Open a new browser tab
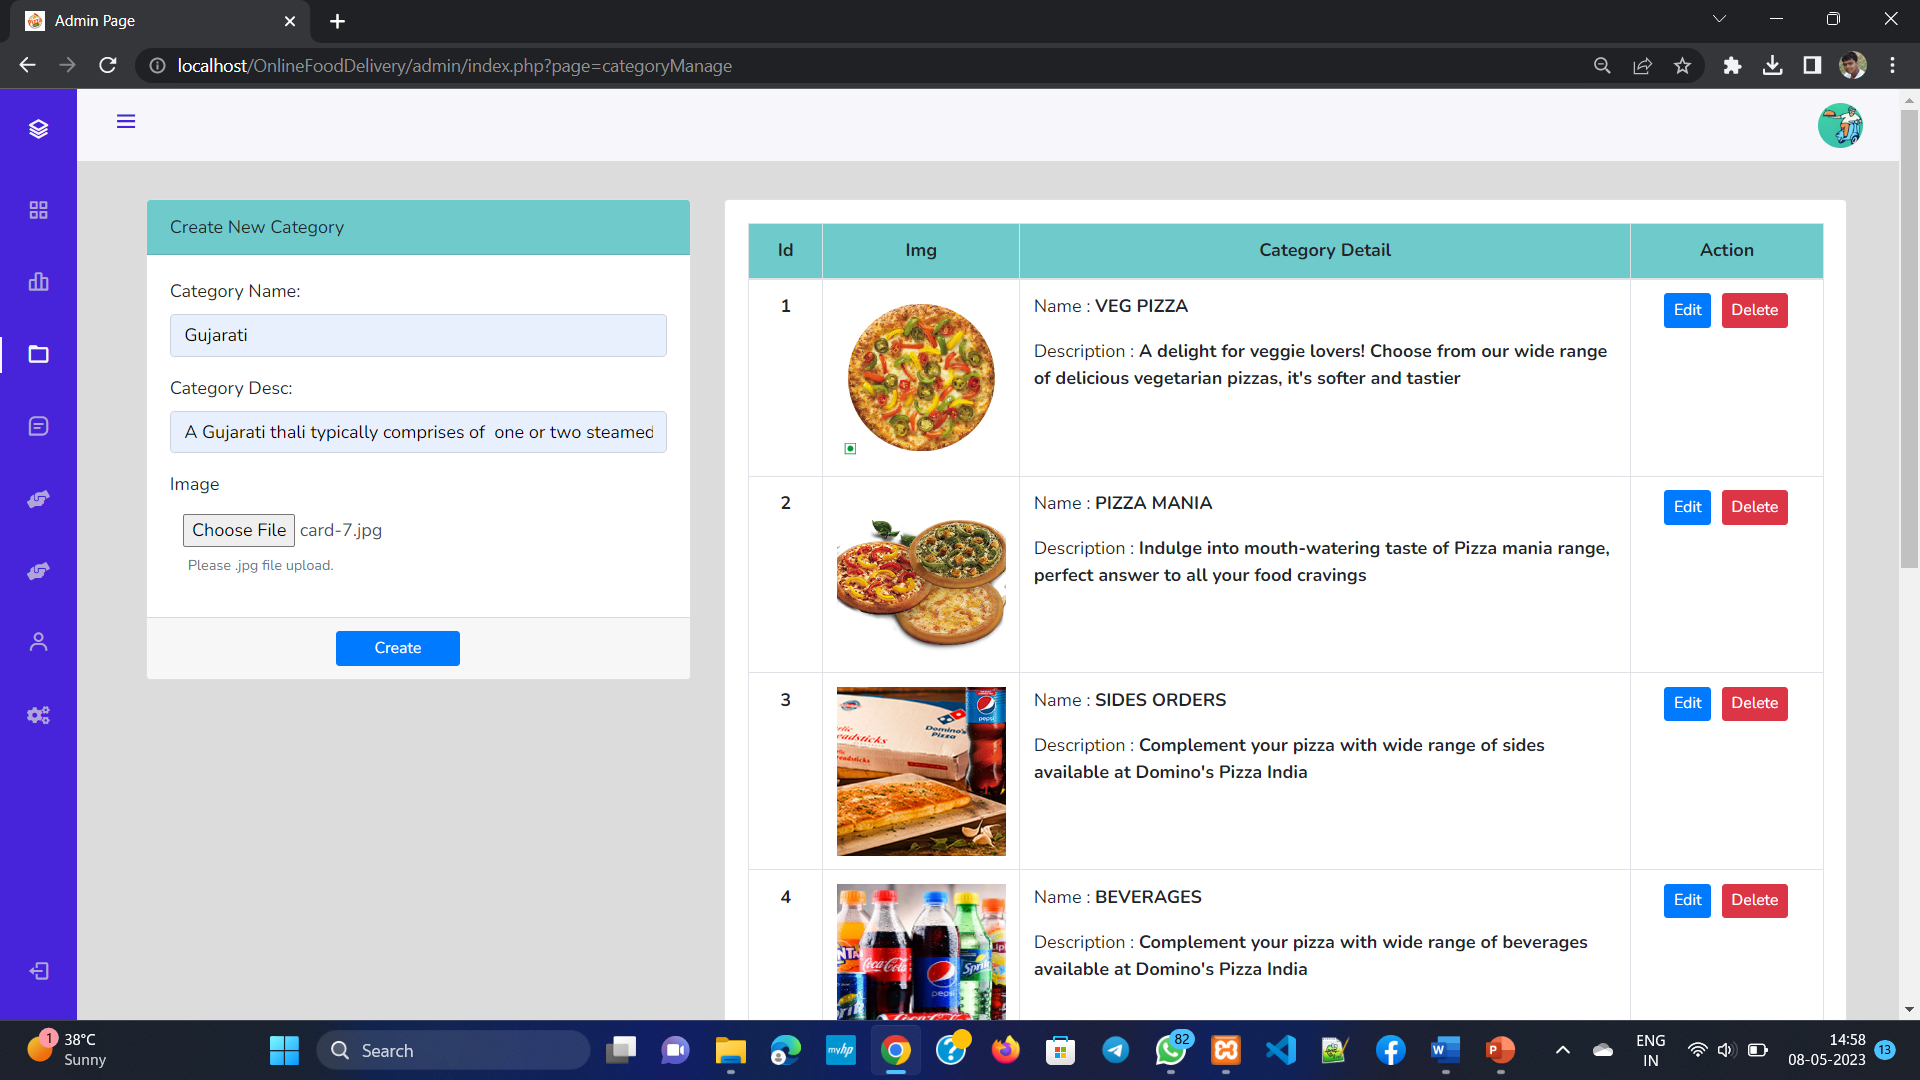This screenshot has height=1080, width=1920. (337, 21)
